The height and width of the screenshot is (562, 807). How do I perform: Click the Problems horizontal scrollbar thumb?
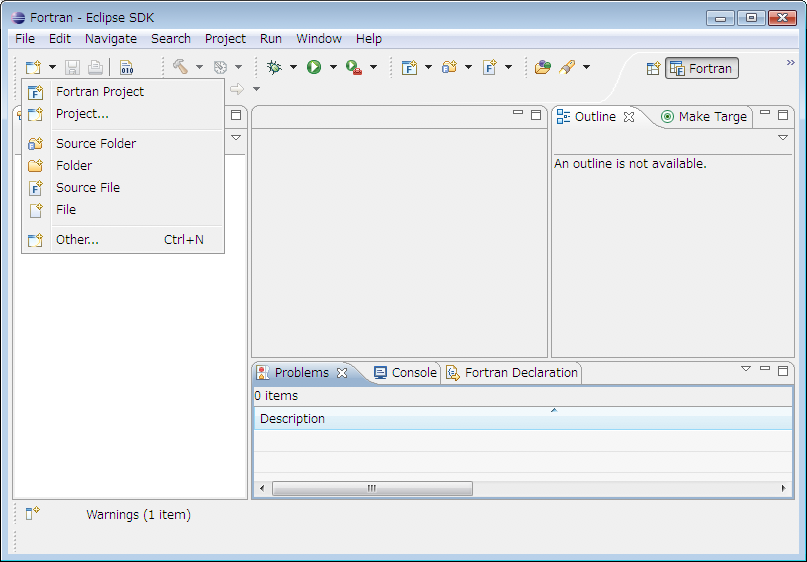click(x=372, y=488)
